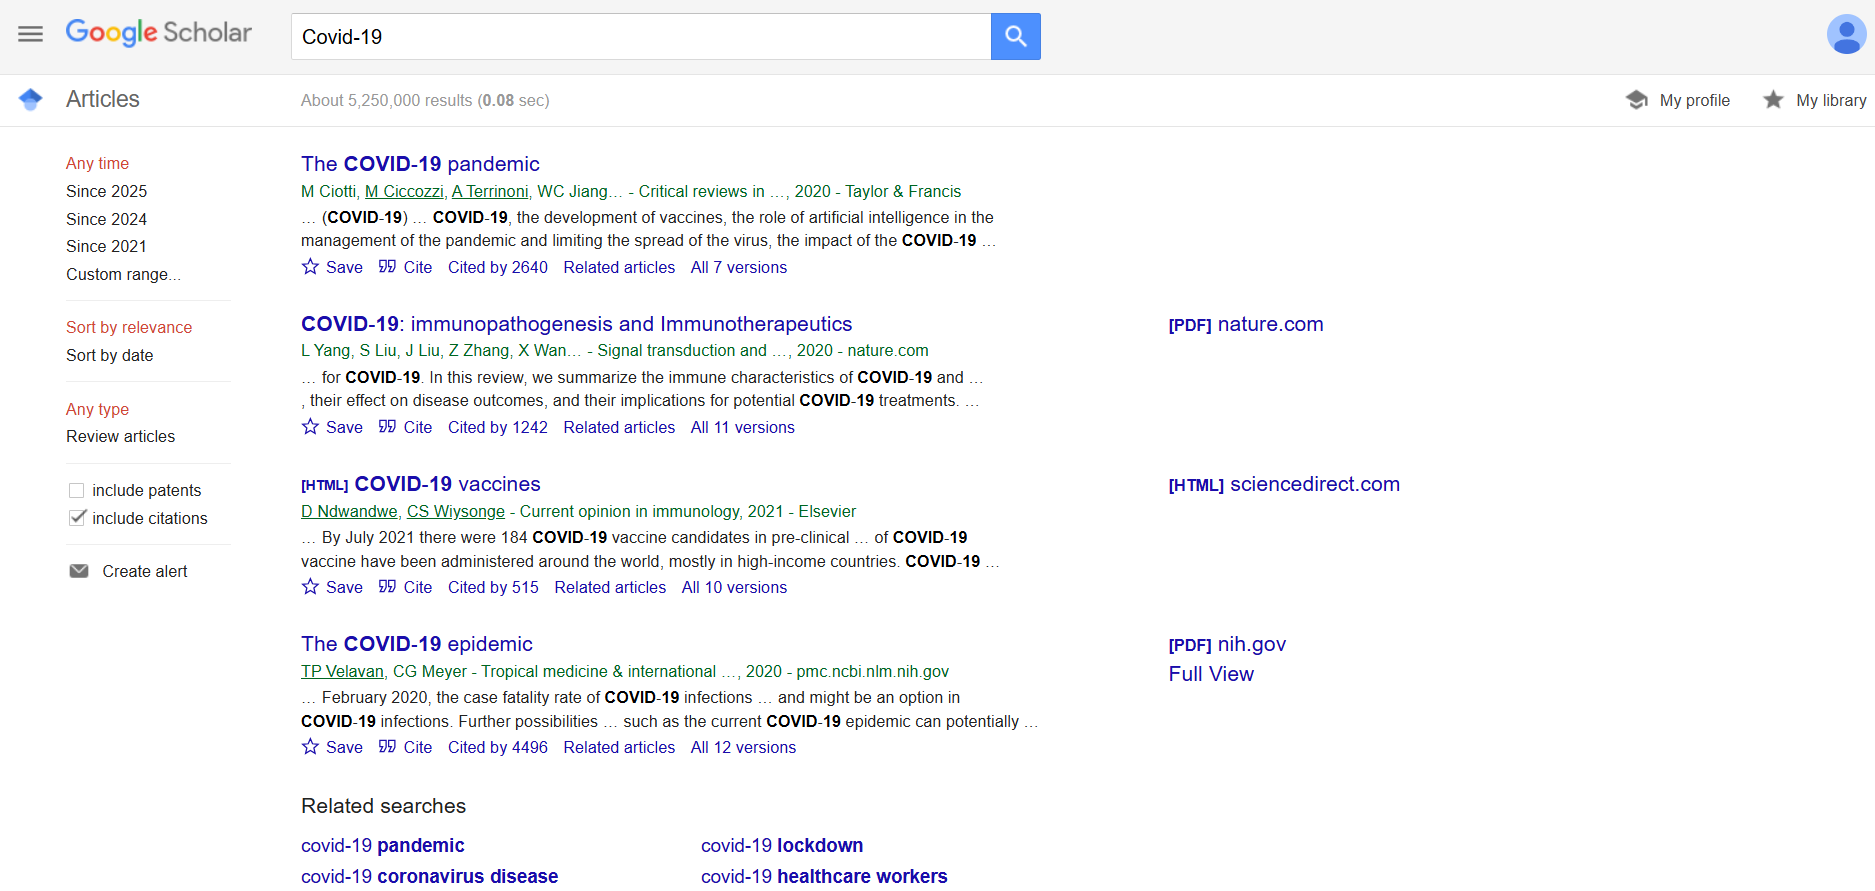
Task: Open The COVID-19 pandemic article title
Action: point(420,164)
